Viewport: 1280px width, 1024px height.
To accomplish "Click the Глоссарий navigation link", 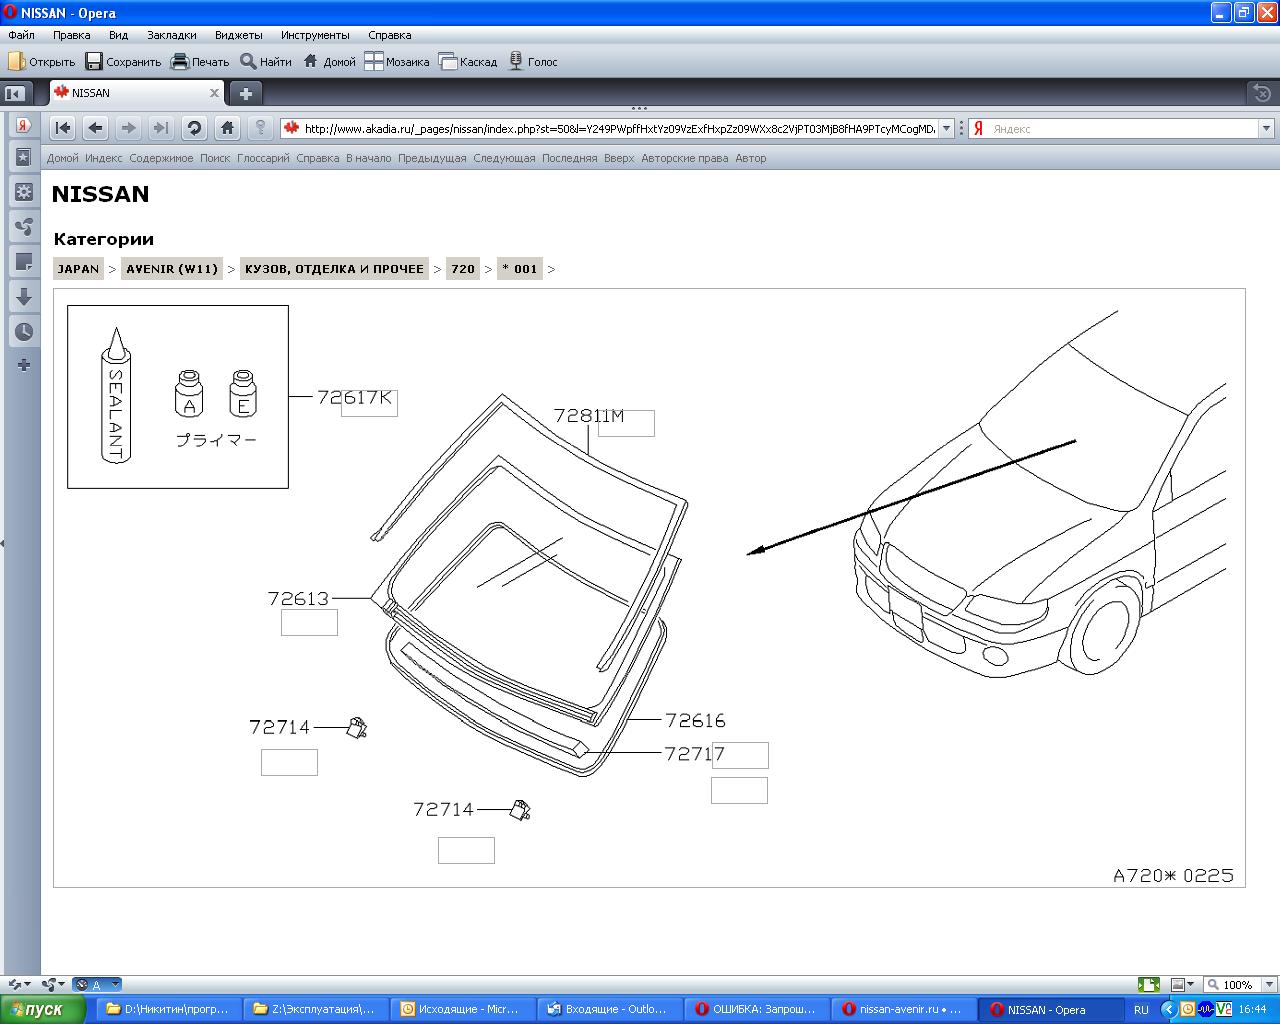I will click(263, 158).
